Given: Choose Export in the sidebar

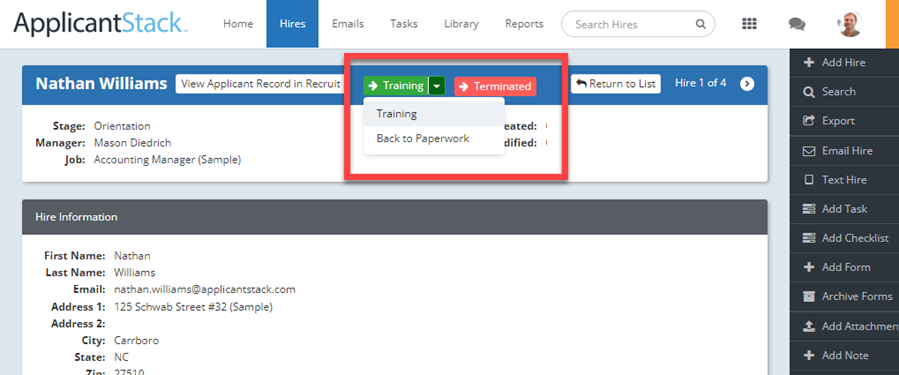Looking at the screenshot, I should (x=844, y=121).
